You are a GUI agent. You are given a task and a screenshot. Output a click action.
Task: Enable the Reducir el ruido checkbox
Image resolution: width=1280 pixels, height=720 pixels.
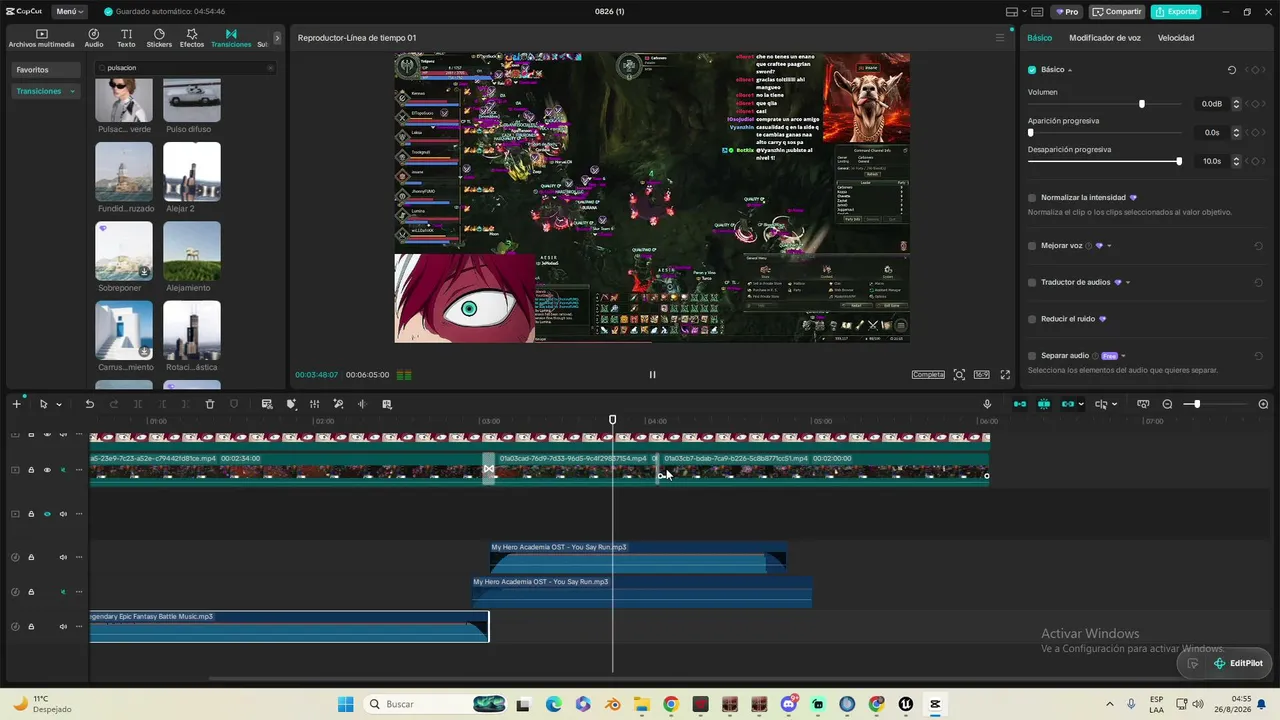click(x=1032, y=319)
